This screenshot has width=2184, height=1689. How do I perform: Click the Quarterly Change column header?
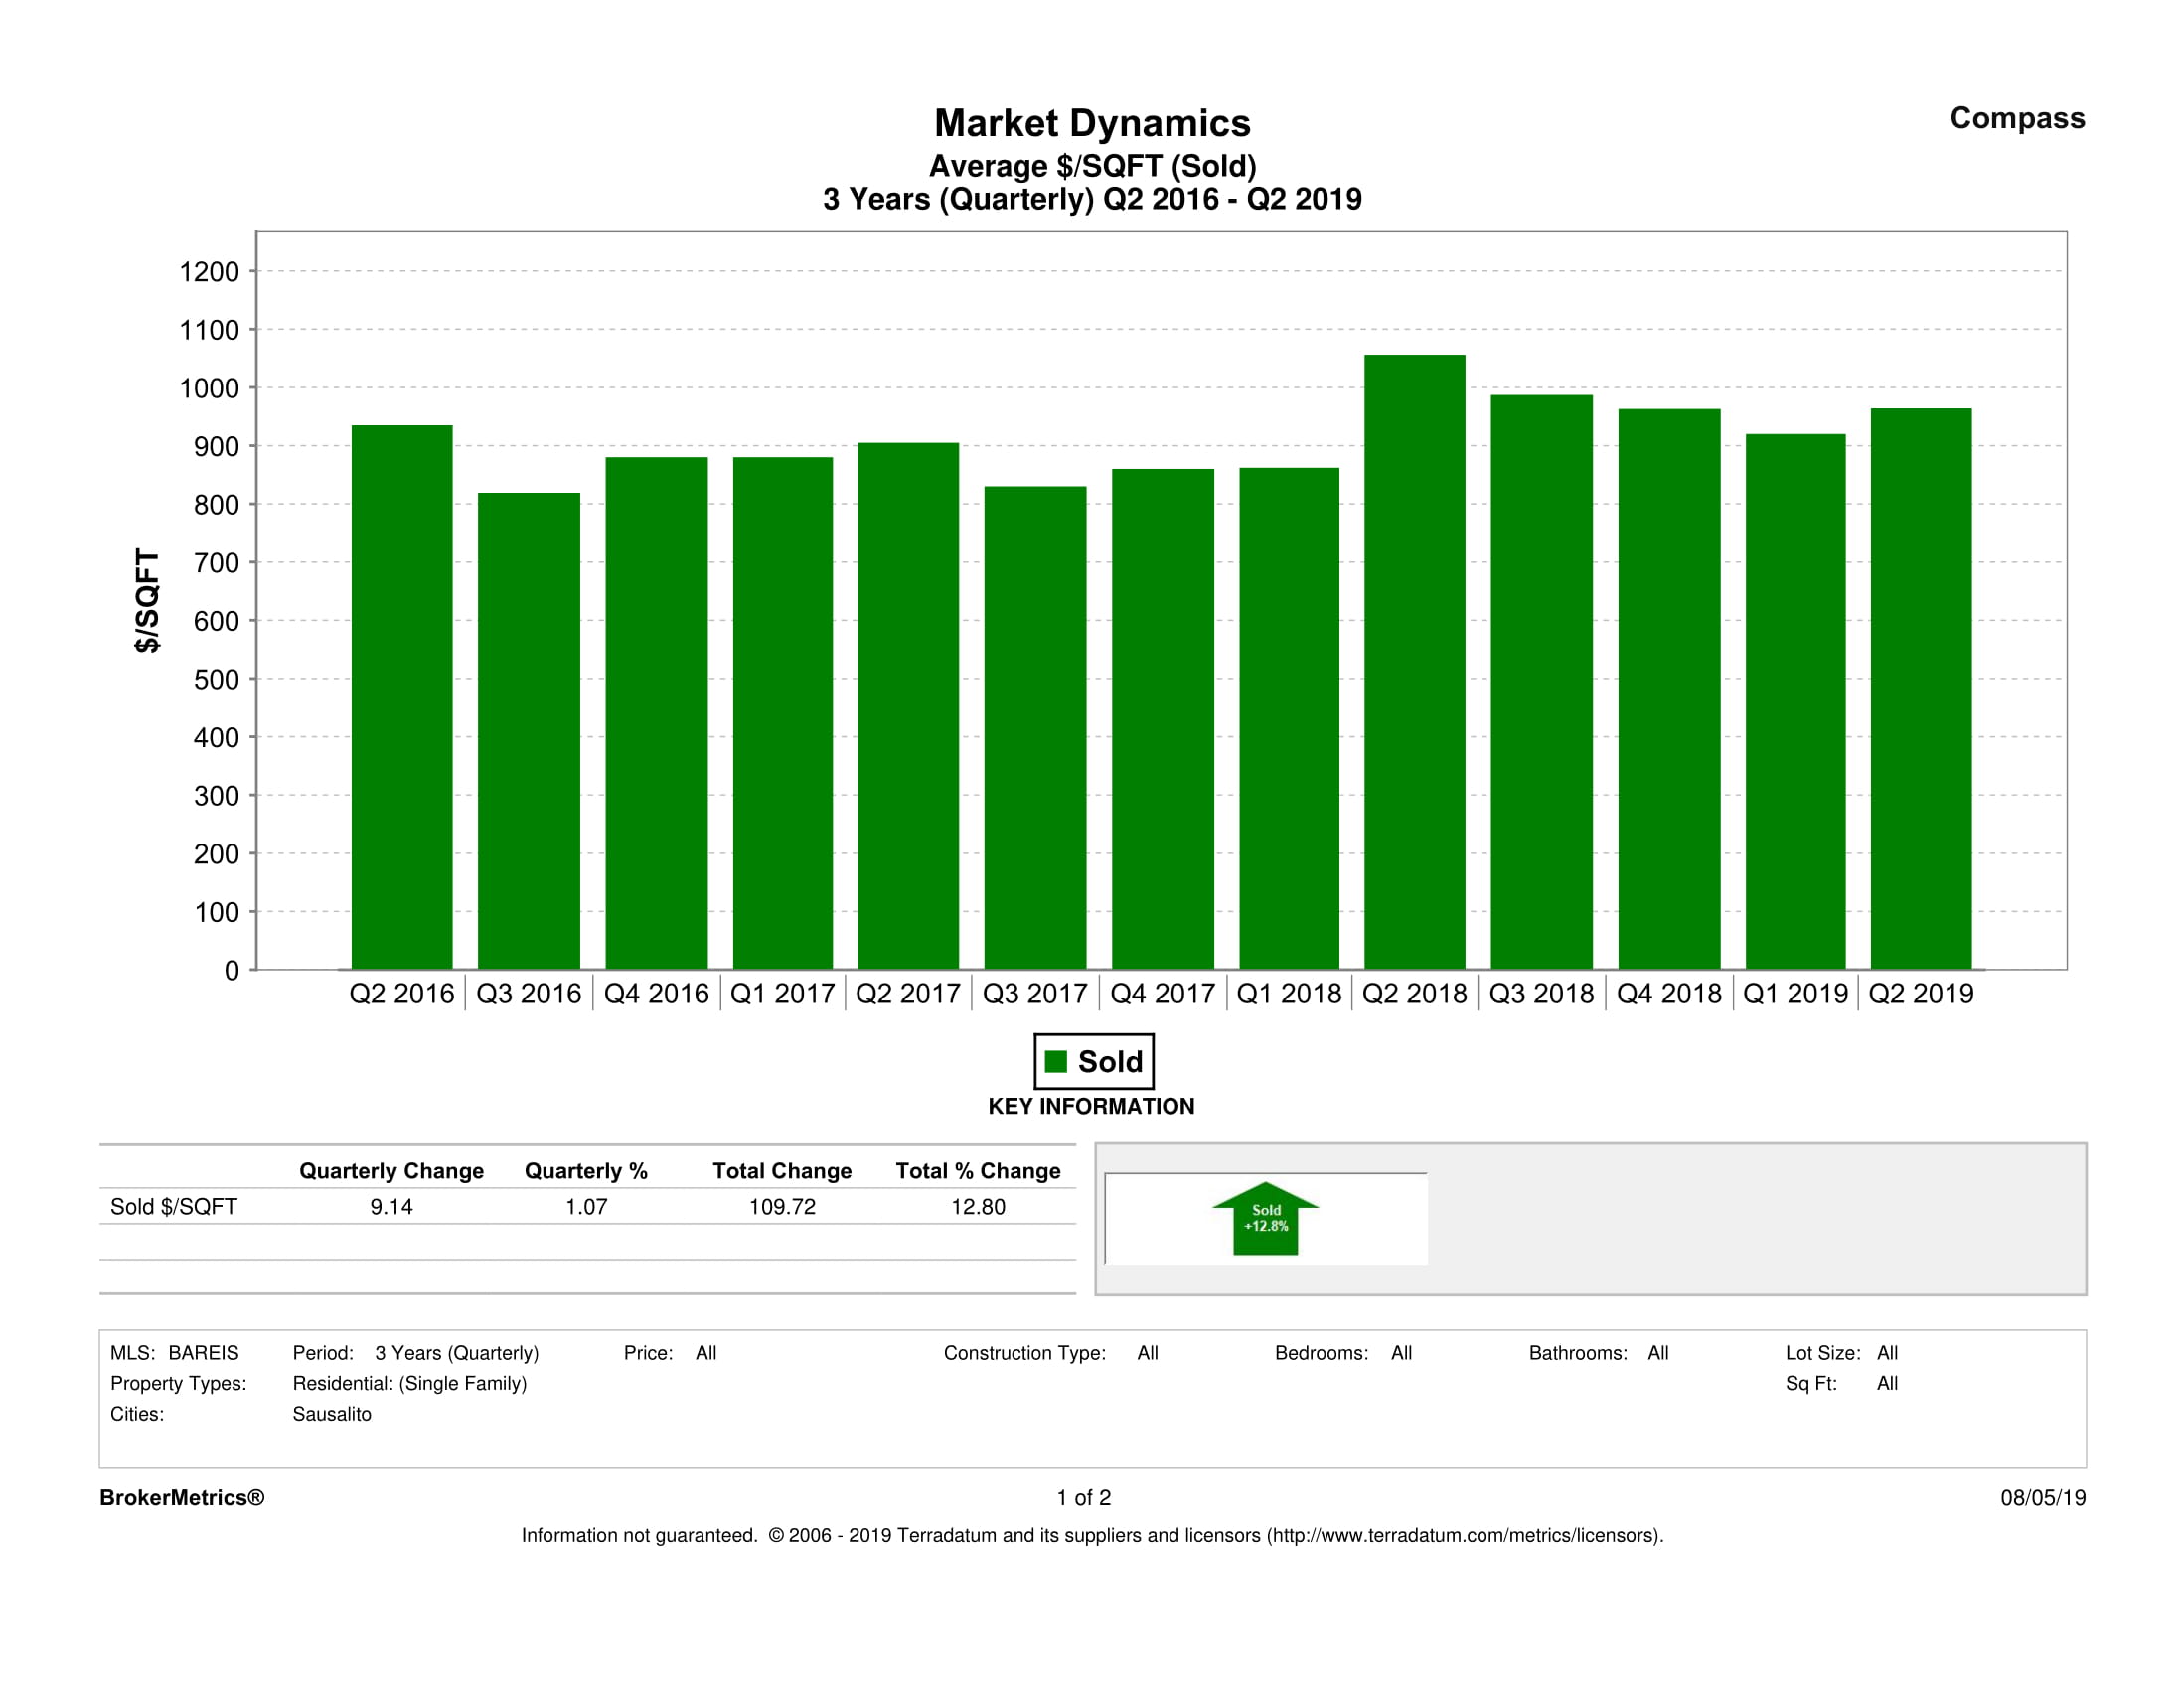(391, 1171)
